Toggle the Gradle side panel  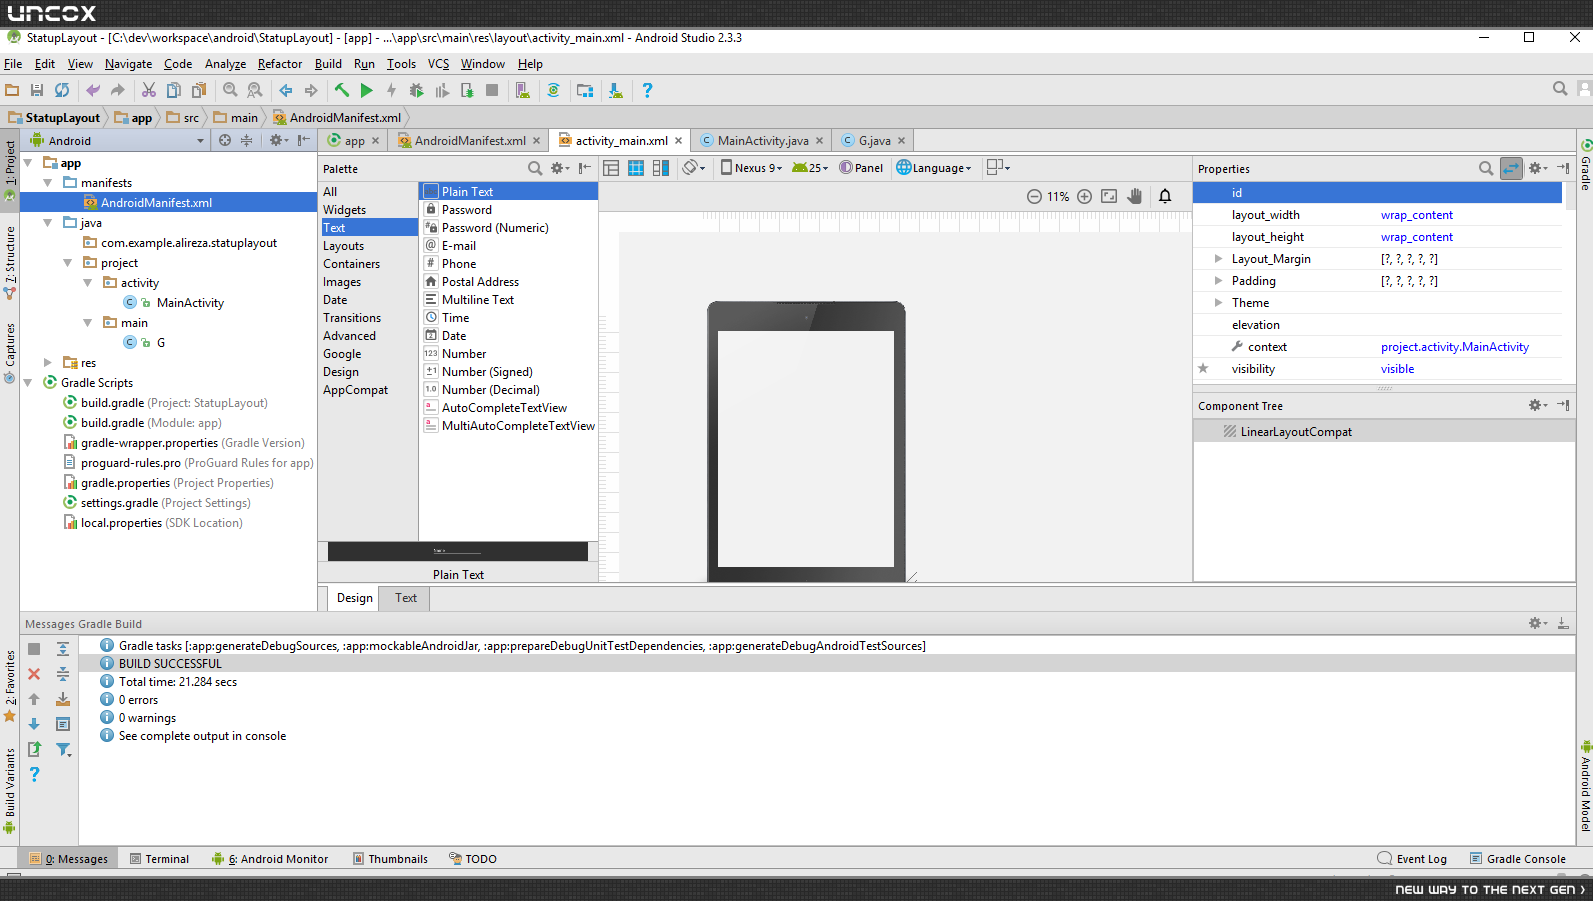click(1585, 166)
